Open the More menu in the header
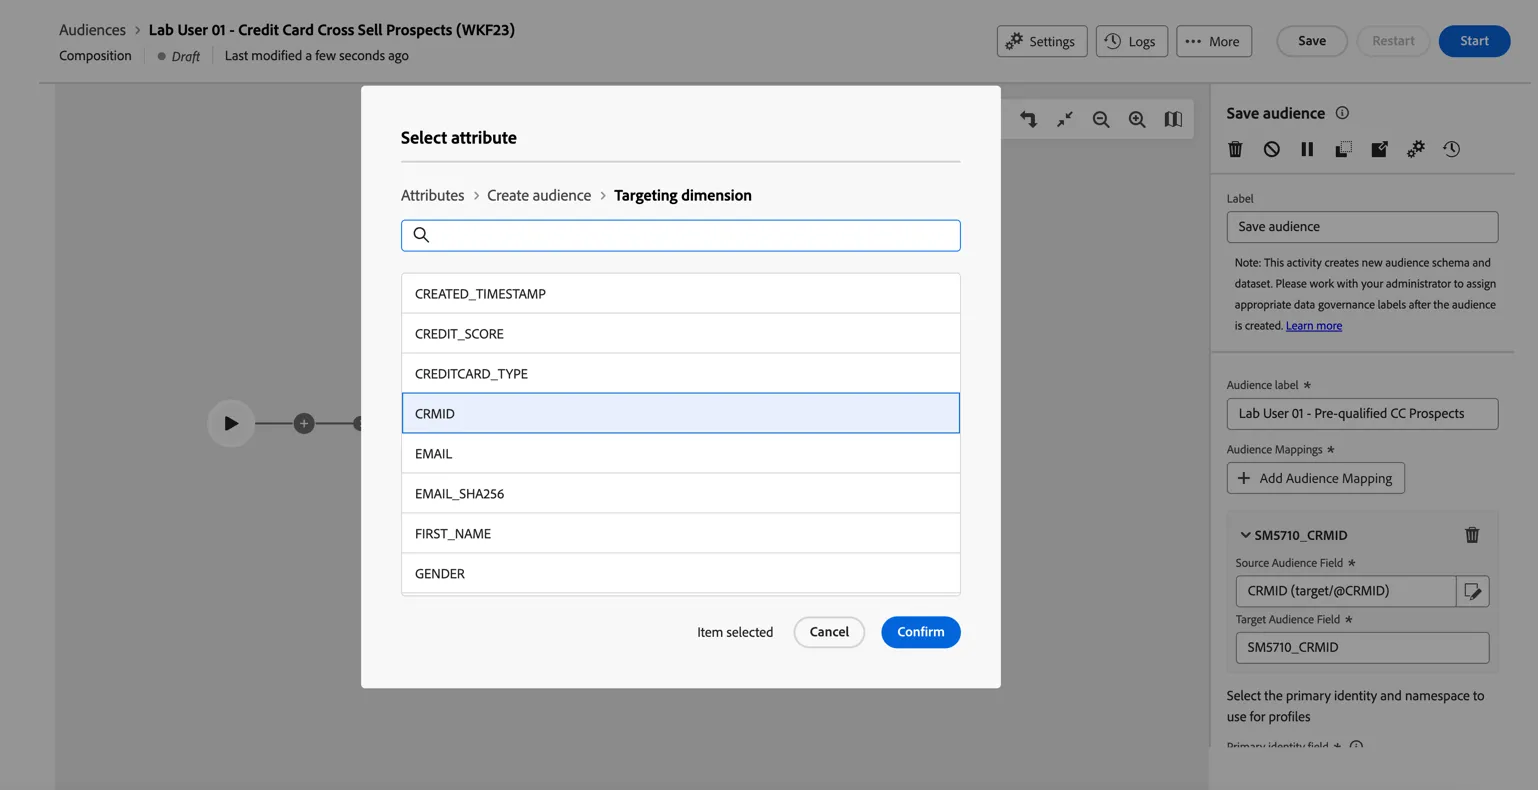Screen dimensions: 1538x790 1214,41
